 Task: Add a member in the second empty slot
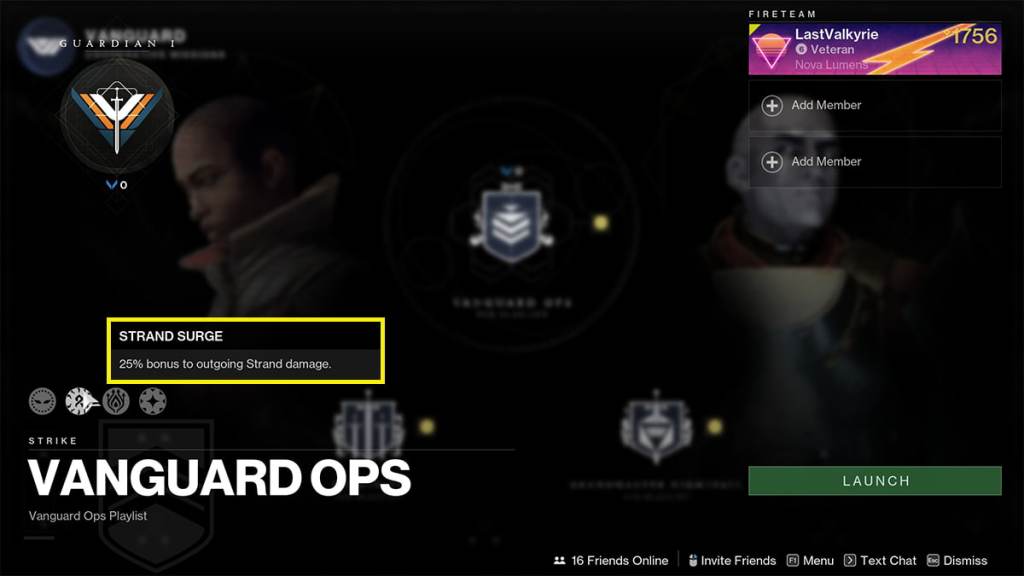coord(874,161)
